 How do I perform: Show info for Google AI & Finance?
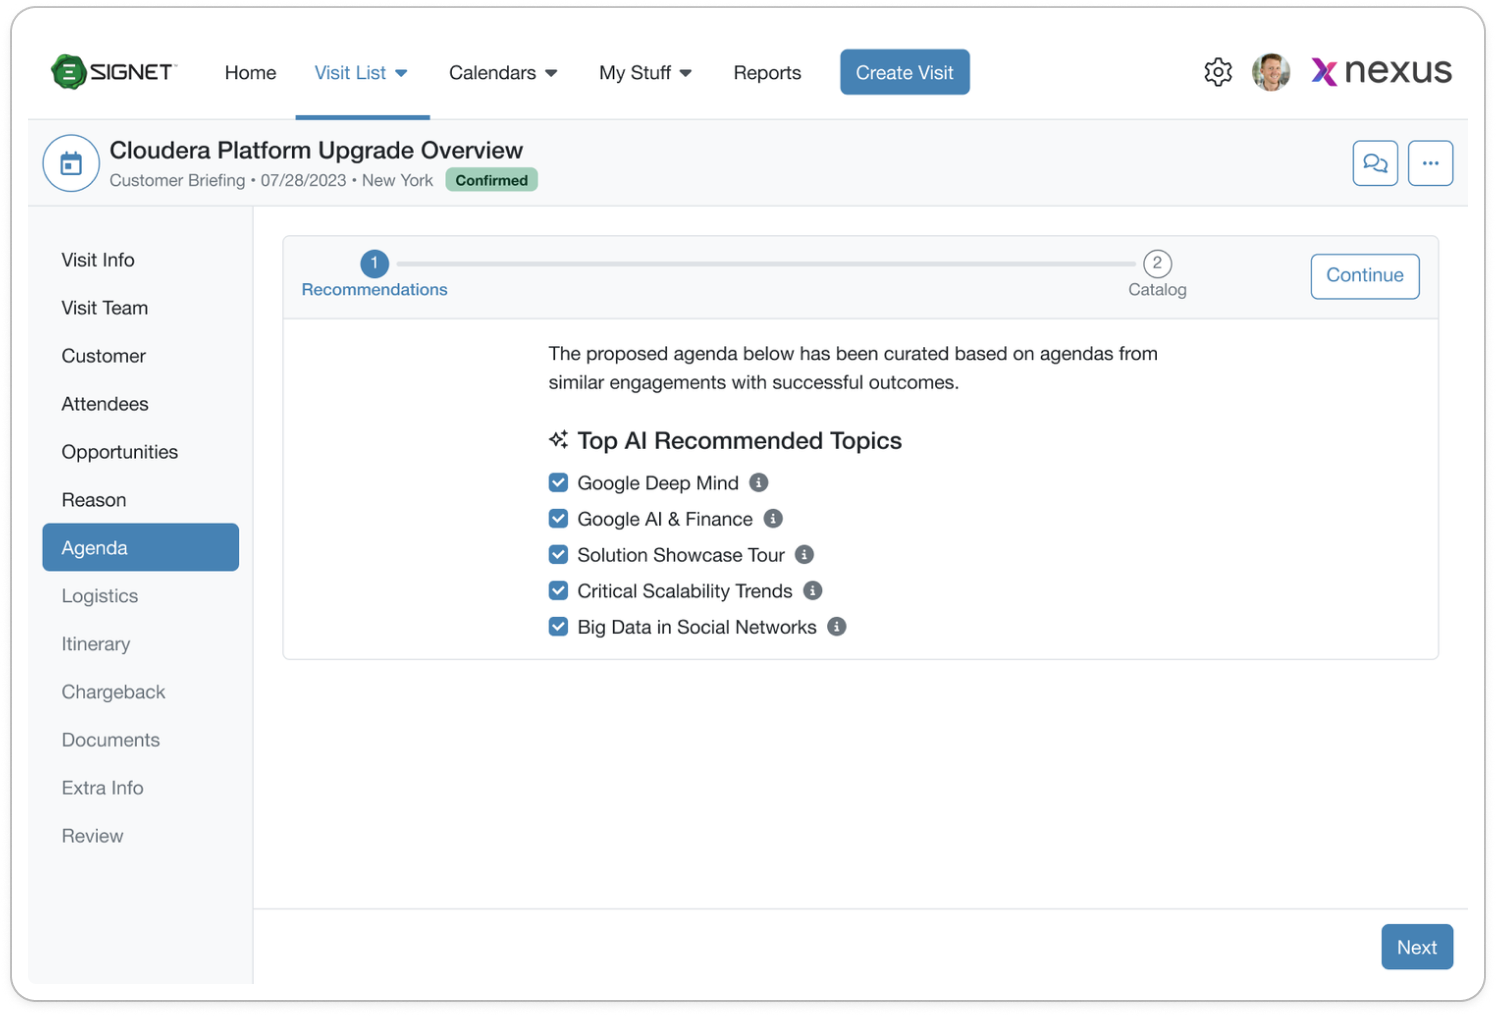773,518
